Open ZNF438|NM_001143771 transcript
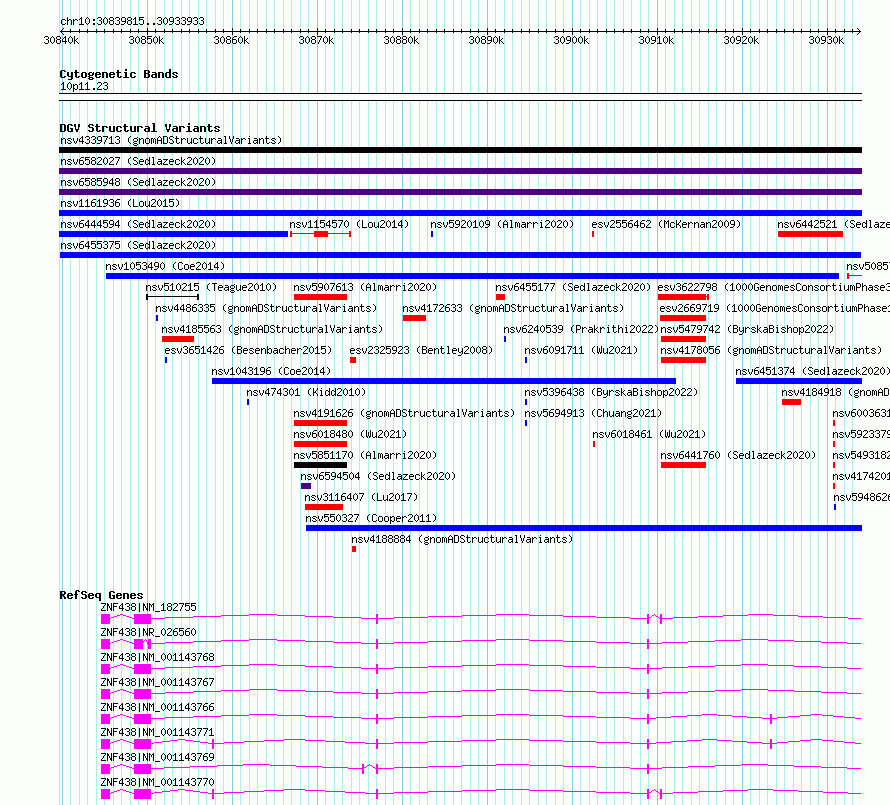 tap(158, 732)
